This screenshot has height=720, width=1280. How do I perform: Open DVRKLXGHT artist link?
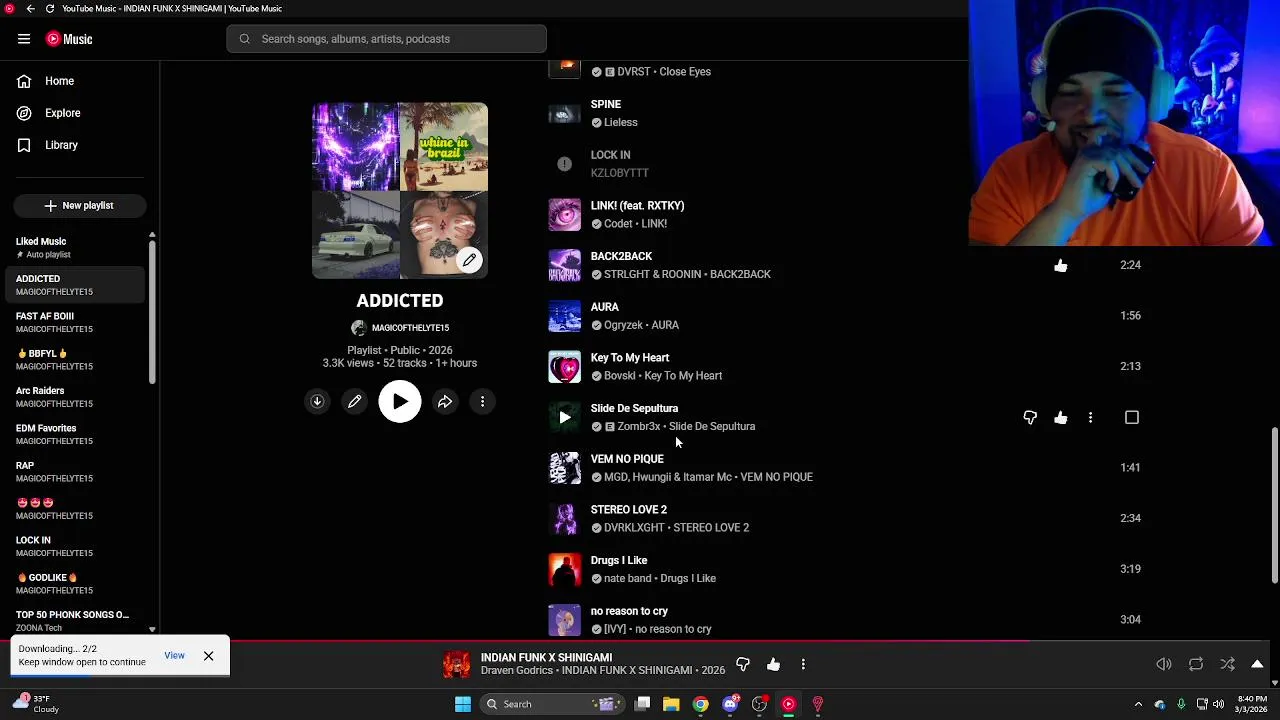point(634,528)
